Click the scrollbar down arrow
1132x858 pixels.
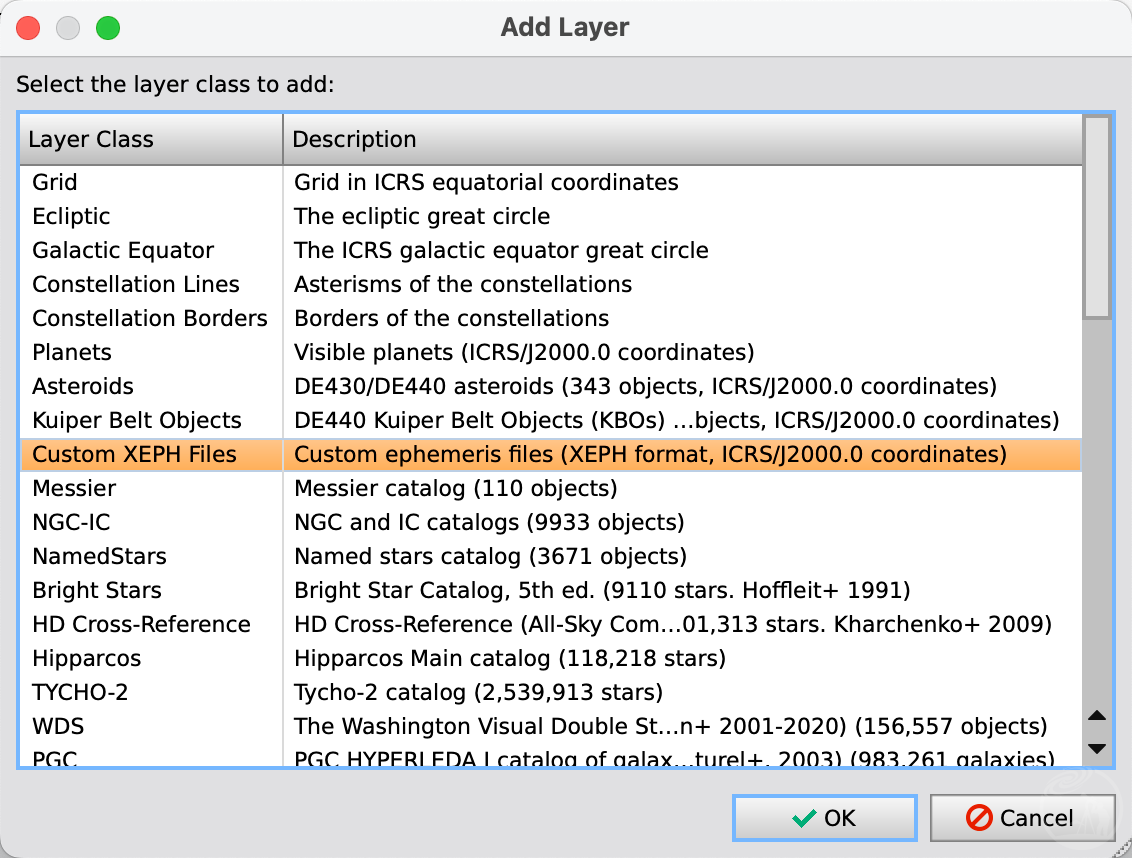pos(1097,749)
